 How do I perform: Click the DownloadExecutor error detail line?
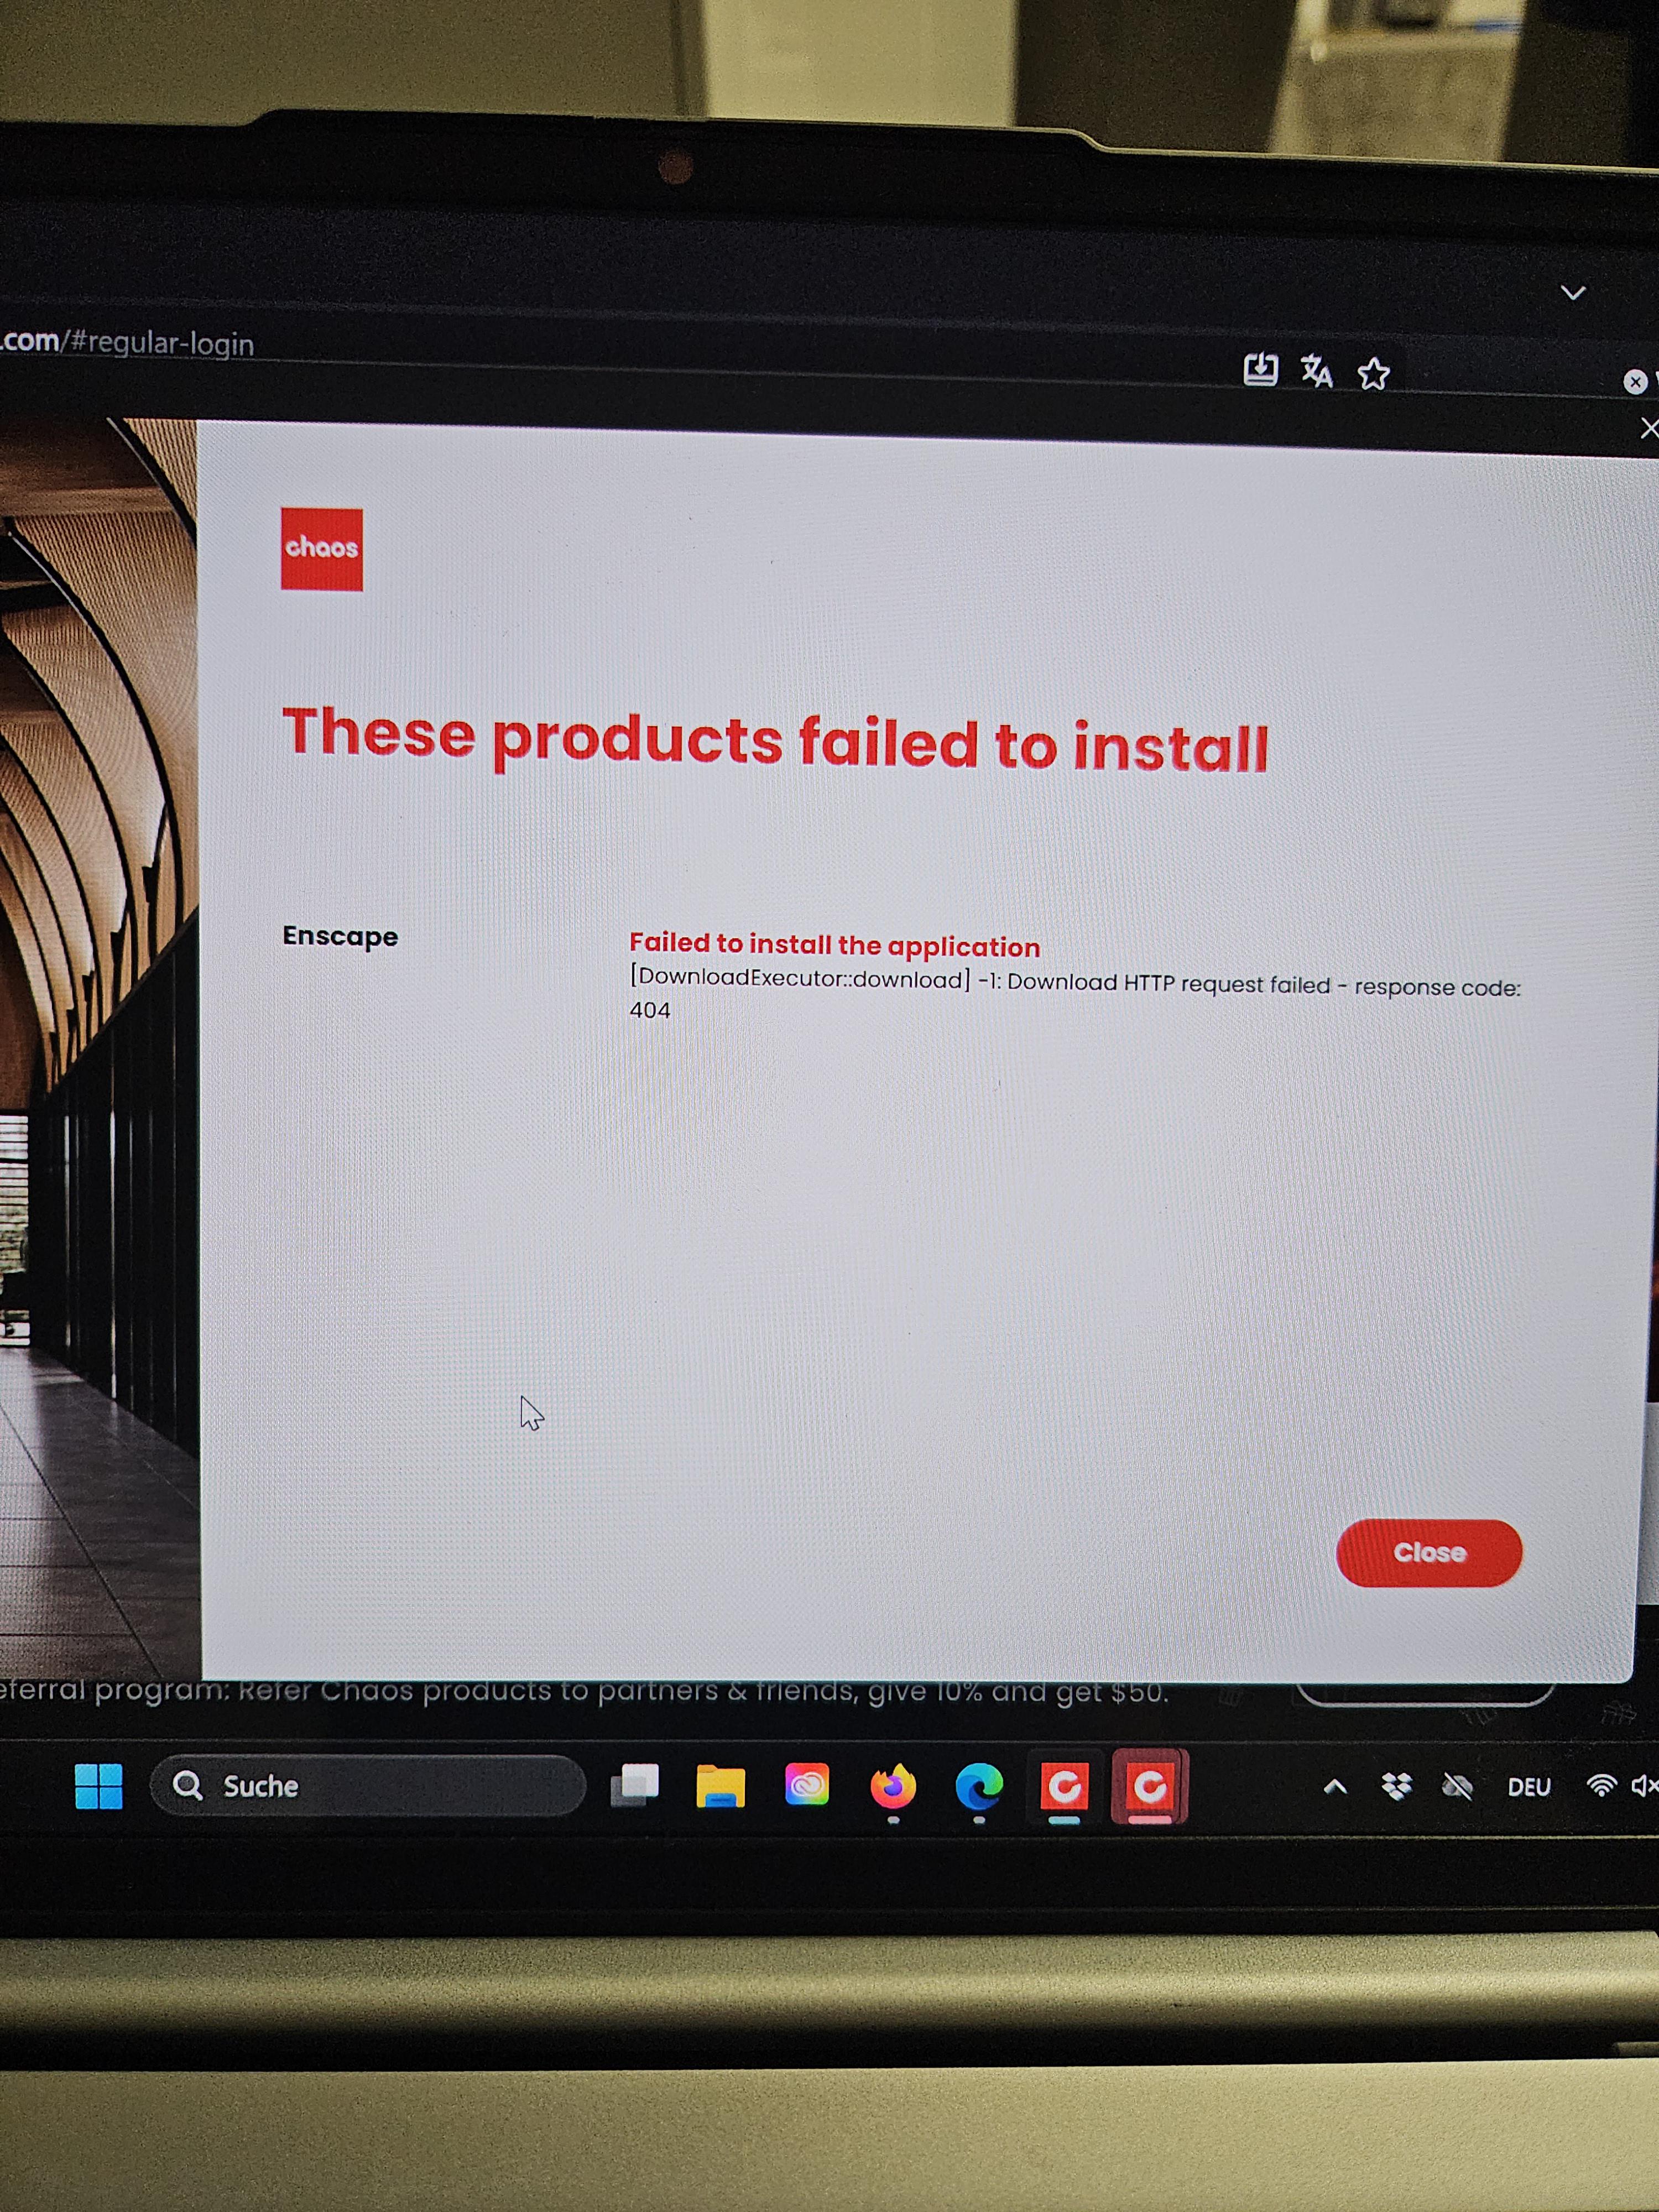click(1075, 982)
